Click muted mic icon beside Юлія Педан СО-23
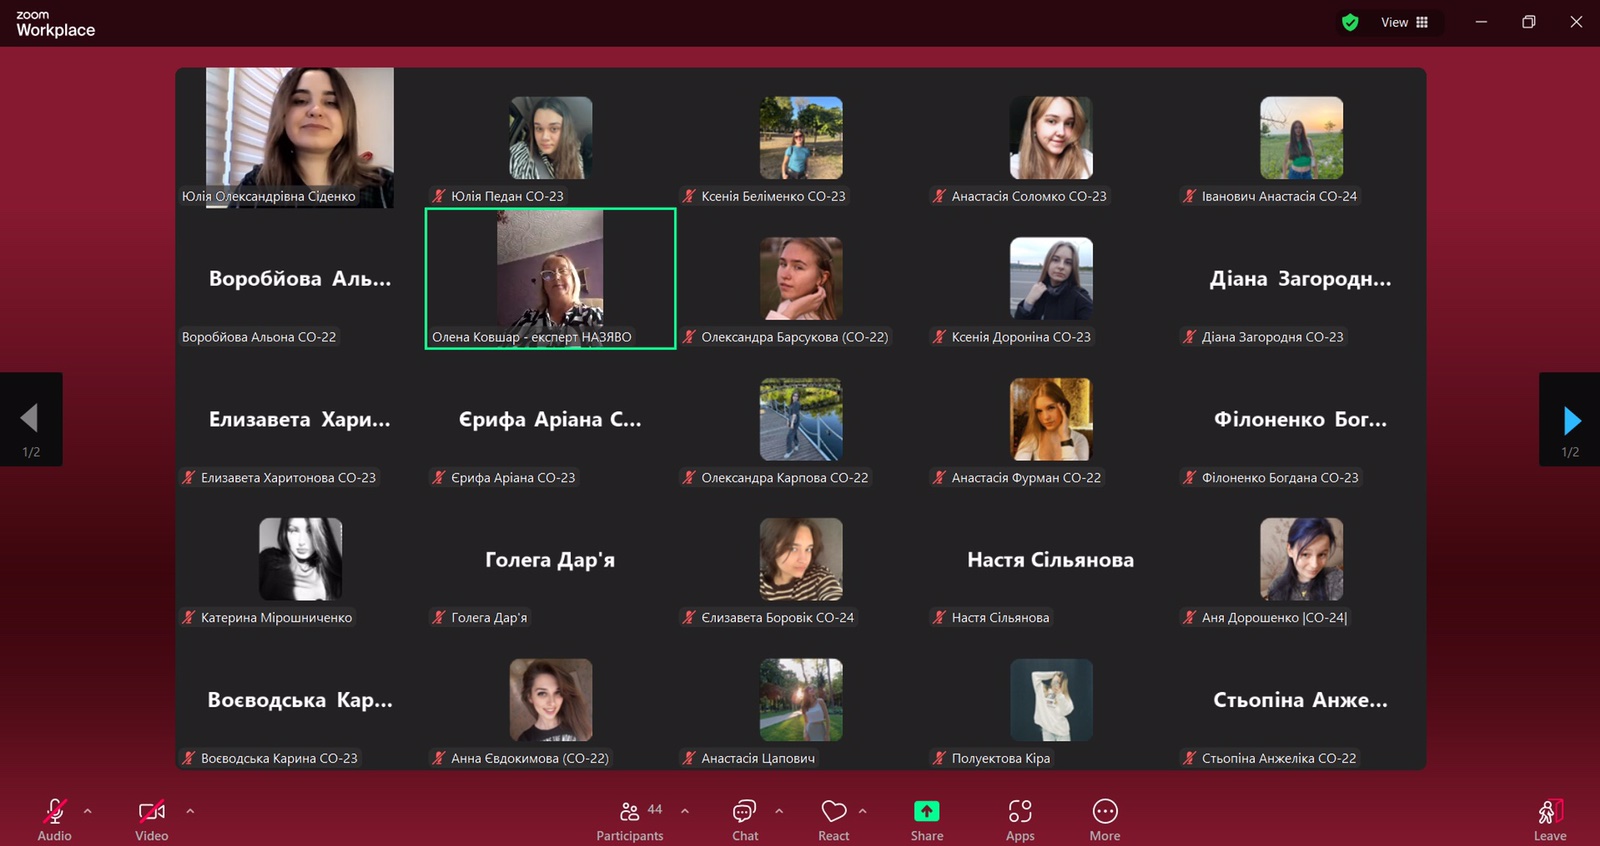Viewport: 1600px width, 846px height. [438, 196]
